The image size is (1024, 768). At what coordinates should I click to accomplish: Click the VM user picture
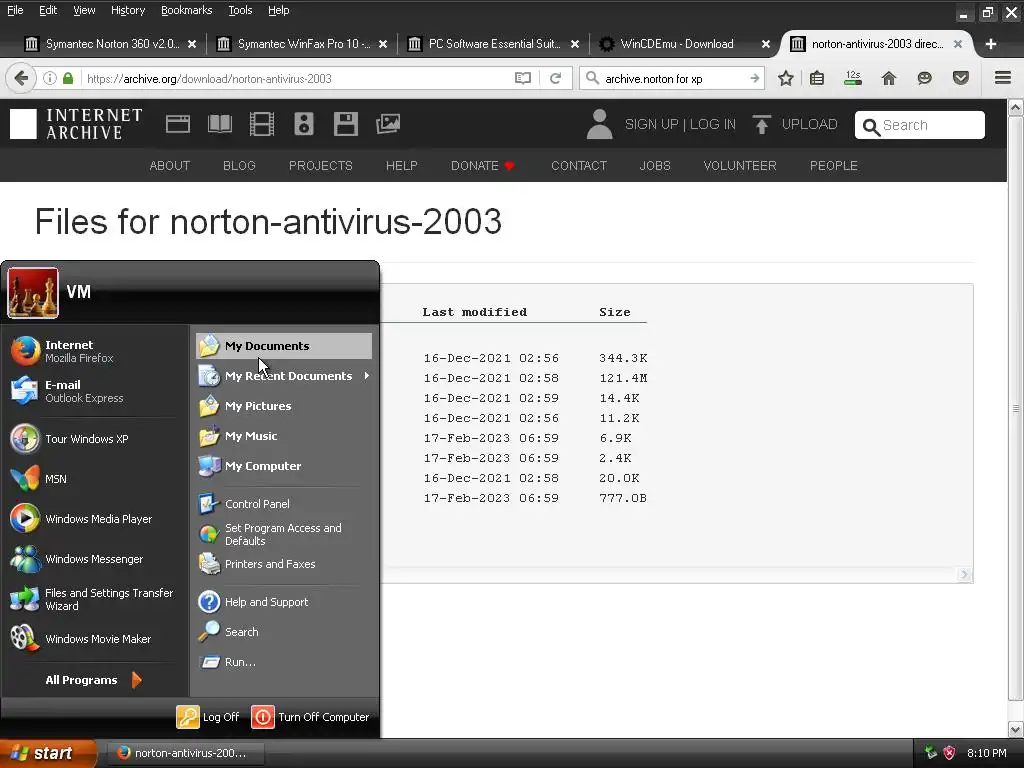pos(33,293)
